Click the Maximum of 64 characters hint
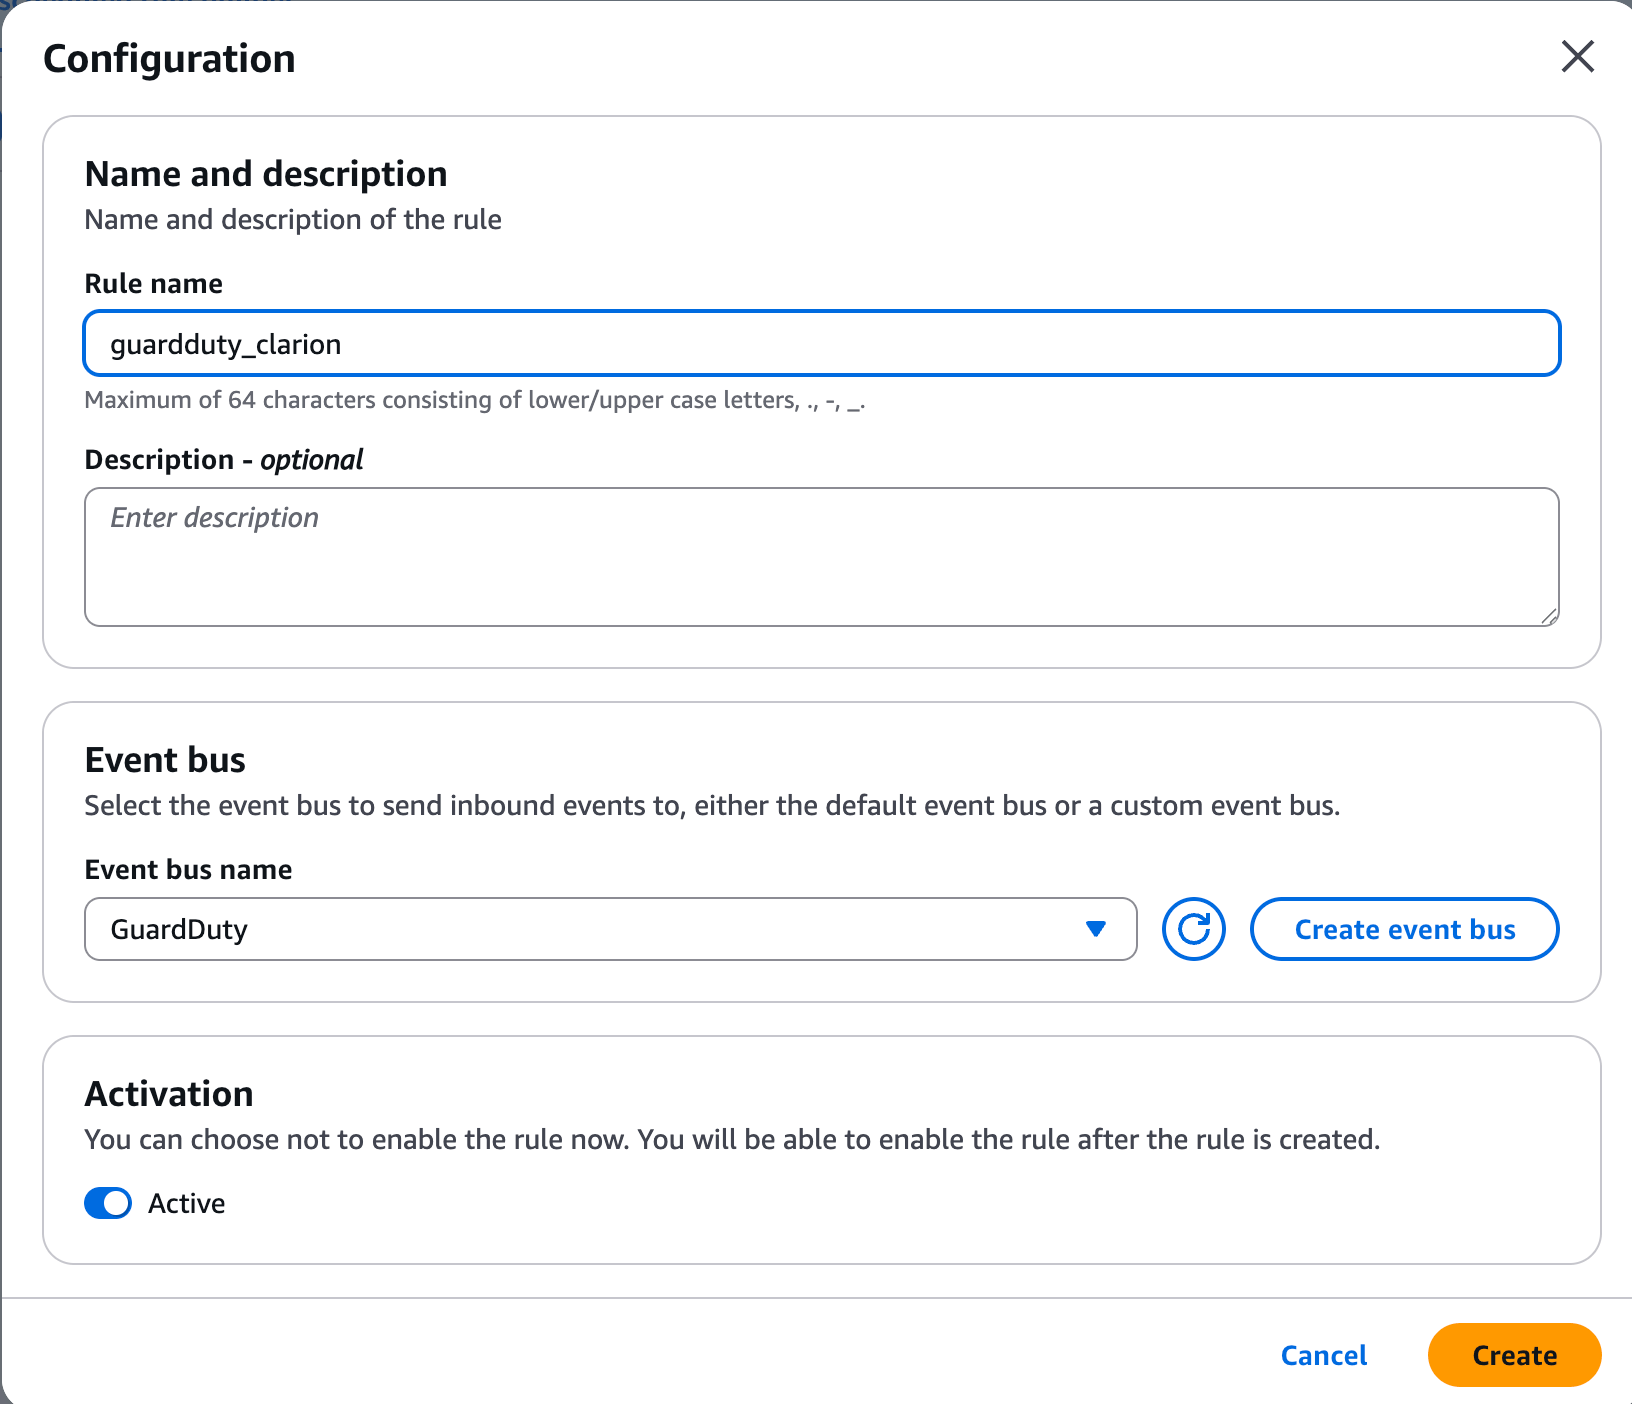Screen dimensions: 1632x1404 [475, 400]
